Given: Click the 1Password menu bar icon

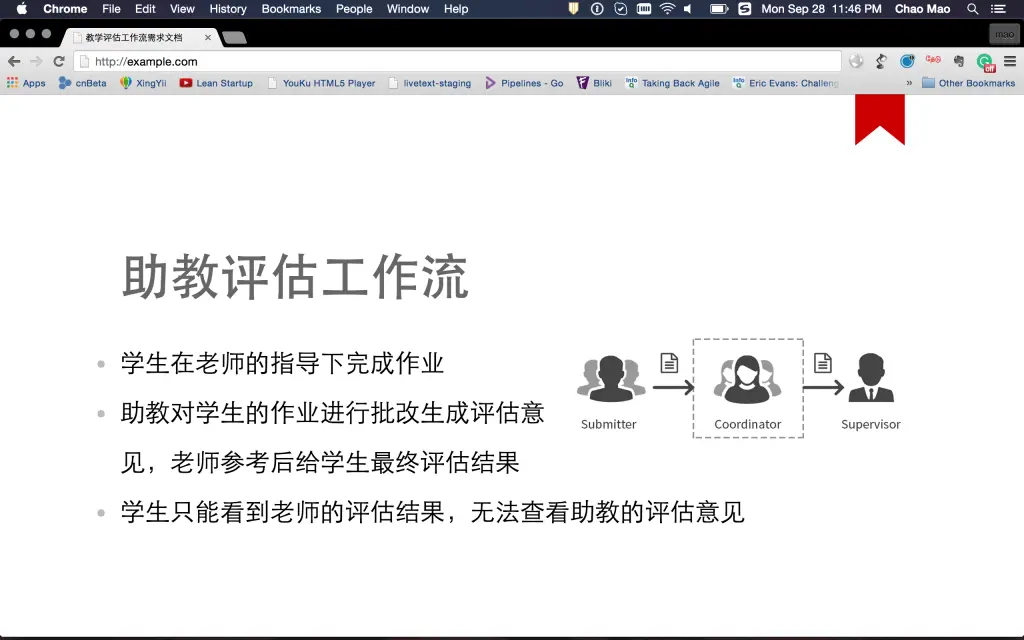Looking at the screenshot, I should 597,8.
